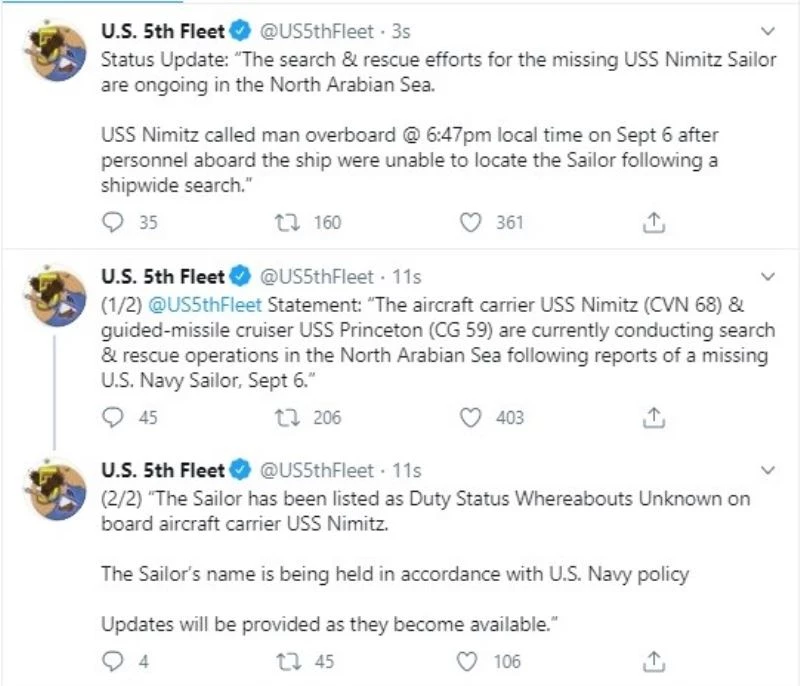Reply to the (1/2) statement tweet

(114, 417)
